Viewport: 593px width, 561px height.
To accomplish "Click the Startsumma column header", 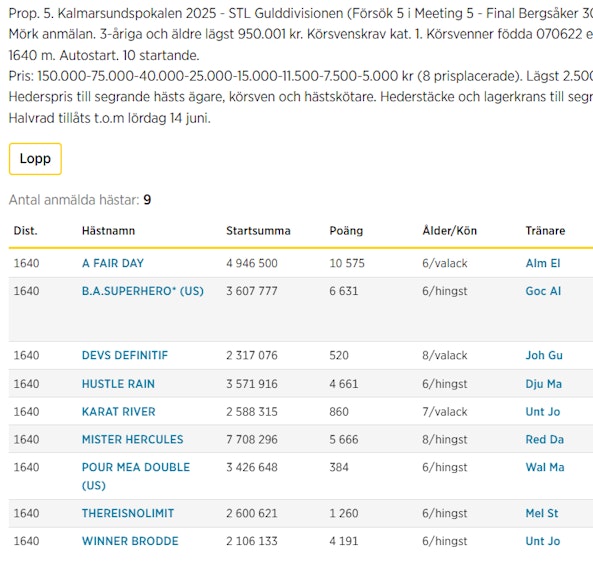I will coord(258,231).
